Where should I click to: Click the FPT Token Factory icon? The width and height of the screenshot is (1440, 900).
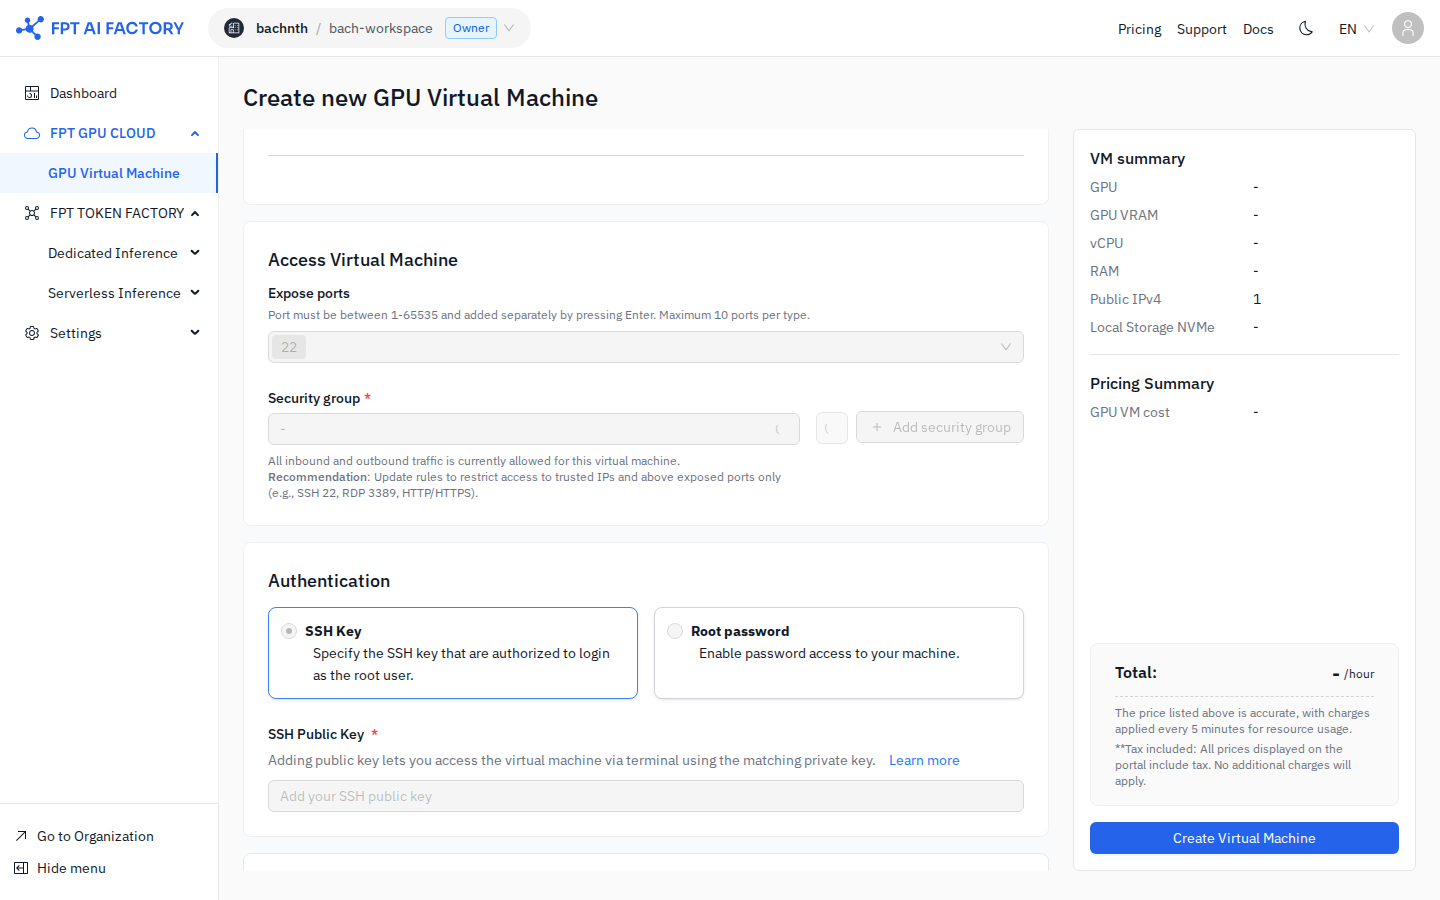pyautogui.click(x=32, y=213)
